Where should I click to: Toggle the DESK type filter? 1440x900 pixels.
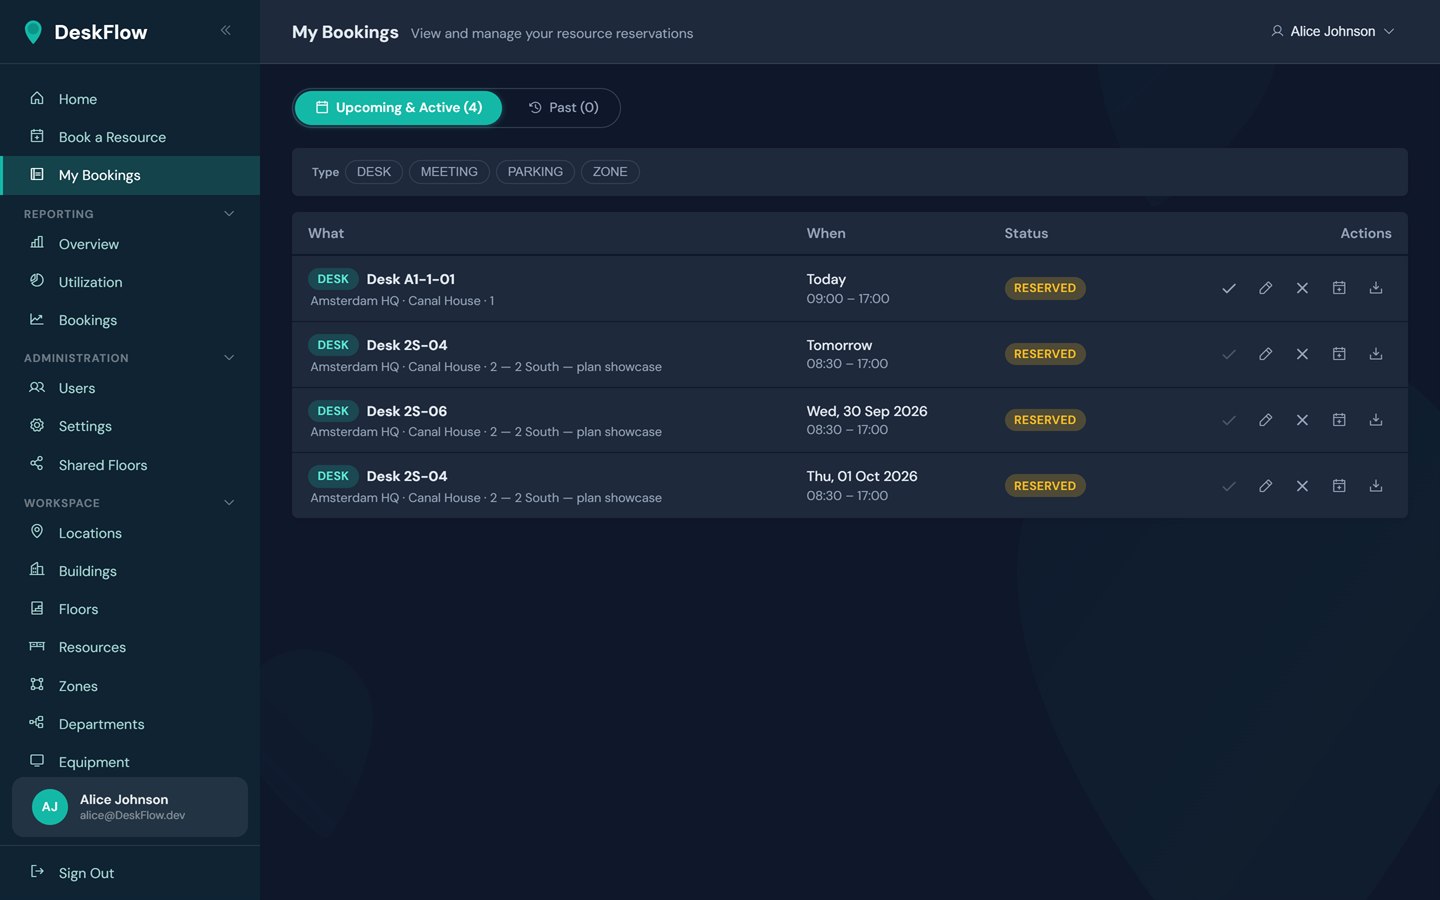point(374,172)
